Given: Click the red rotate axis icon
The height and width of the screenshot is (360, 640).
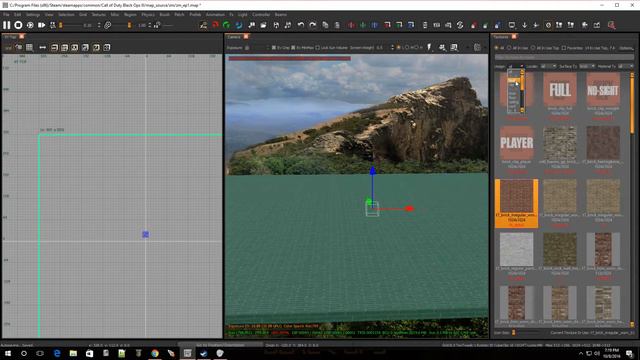Looking at the screenshot, I should pos(215,25).
